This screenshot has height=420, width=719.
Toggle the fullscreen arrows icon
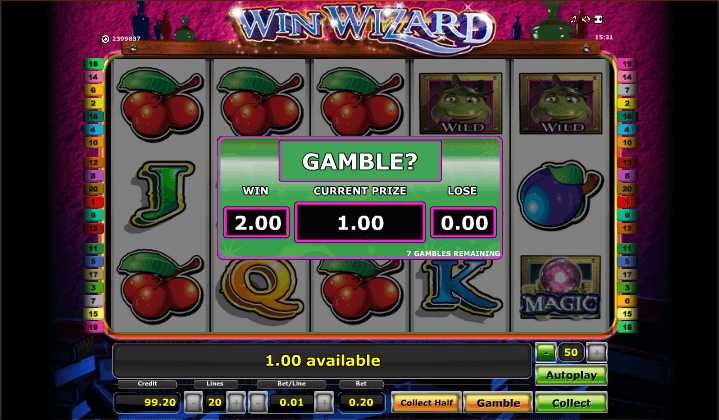click(598, 19)
